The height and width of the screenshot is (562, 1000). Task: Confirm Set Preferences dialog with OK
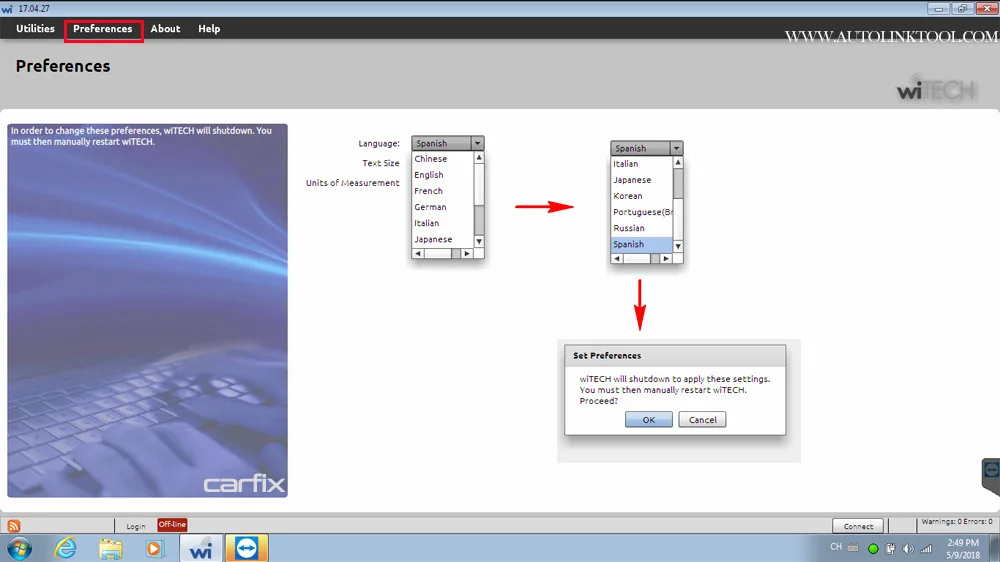click(649, 420)
